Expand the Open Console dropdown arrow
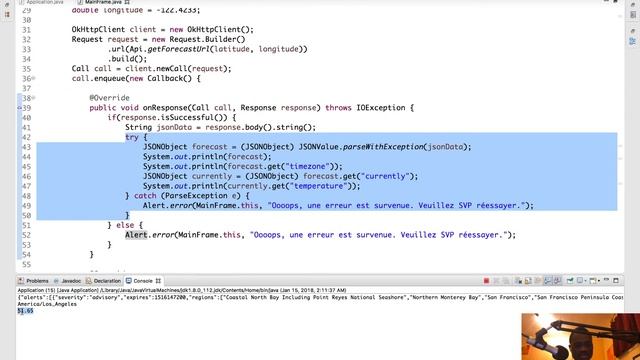The height and width of the screenshot is (360, 640). (599, 281)
